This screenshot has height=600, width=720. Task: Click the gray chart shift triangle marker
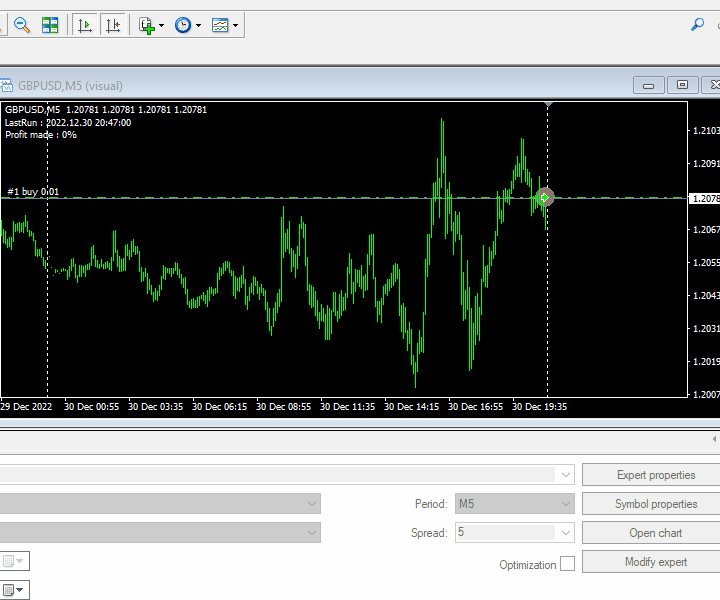[x=547, y=104]
